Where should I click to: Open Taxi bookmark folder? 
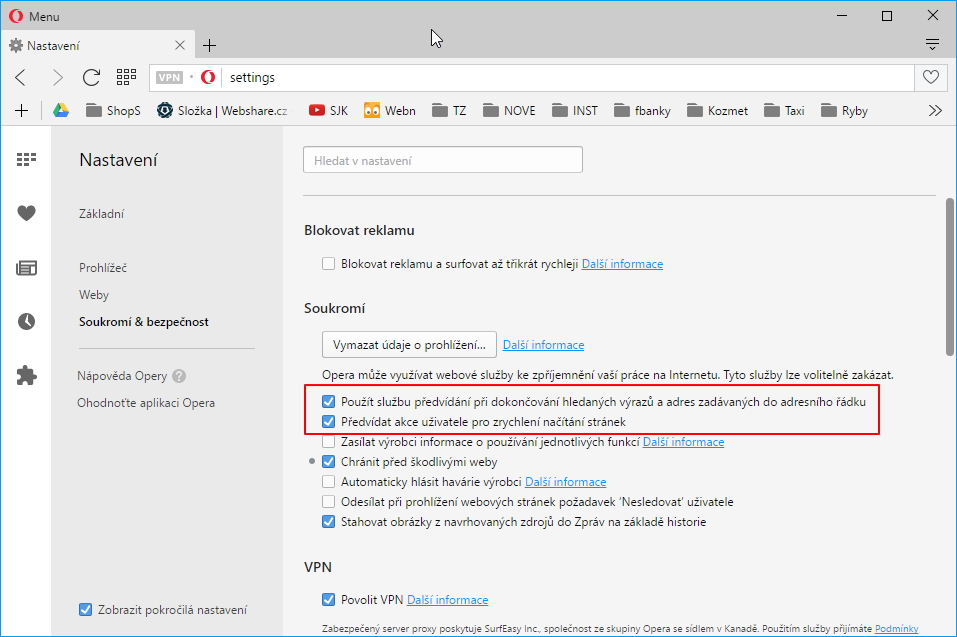pos(784,110)
